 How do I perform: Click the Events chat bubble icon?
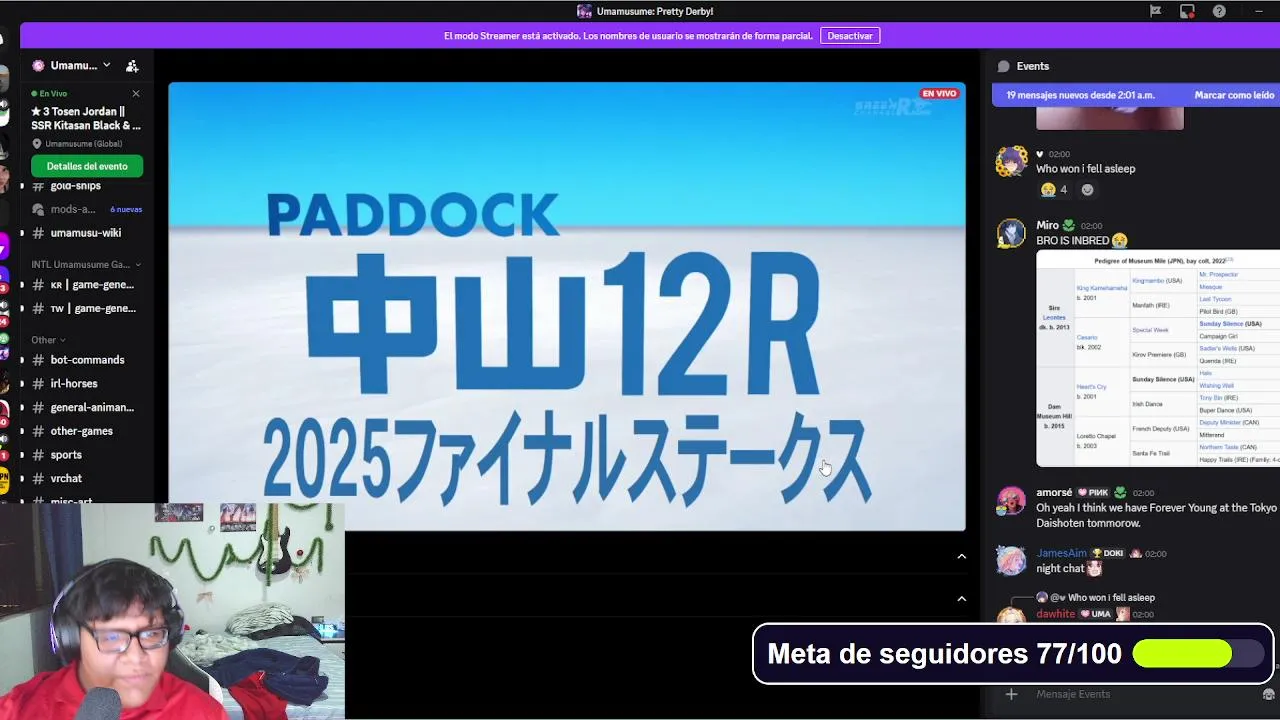[1003, 66]
